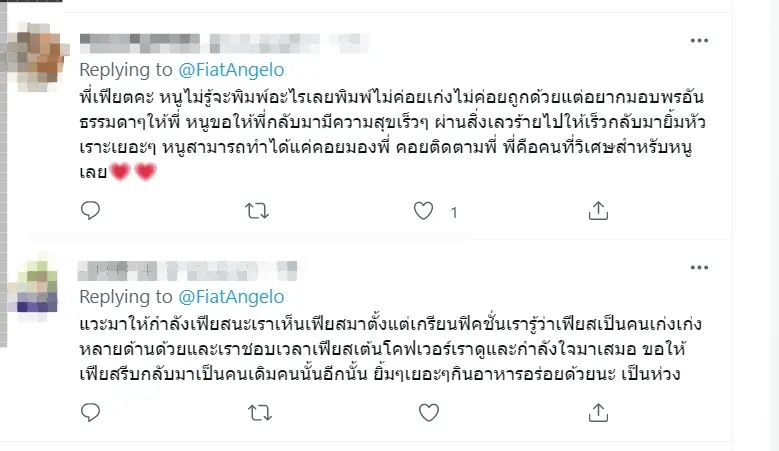
Task: Click the like count showing 1
Action: [x=454, y=212]
